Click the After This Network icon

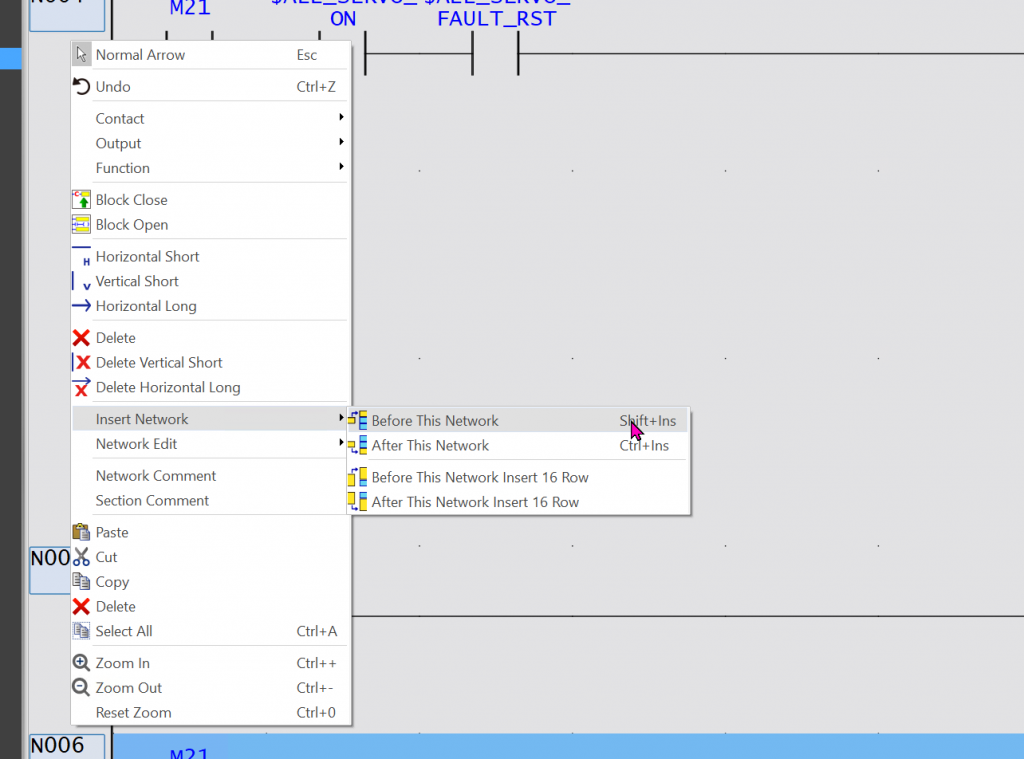pos(357,445)
